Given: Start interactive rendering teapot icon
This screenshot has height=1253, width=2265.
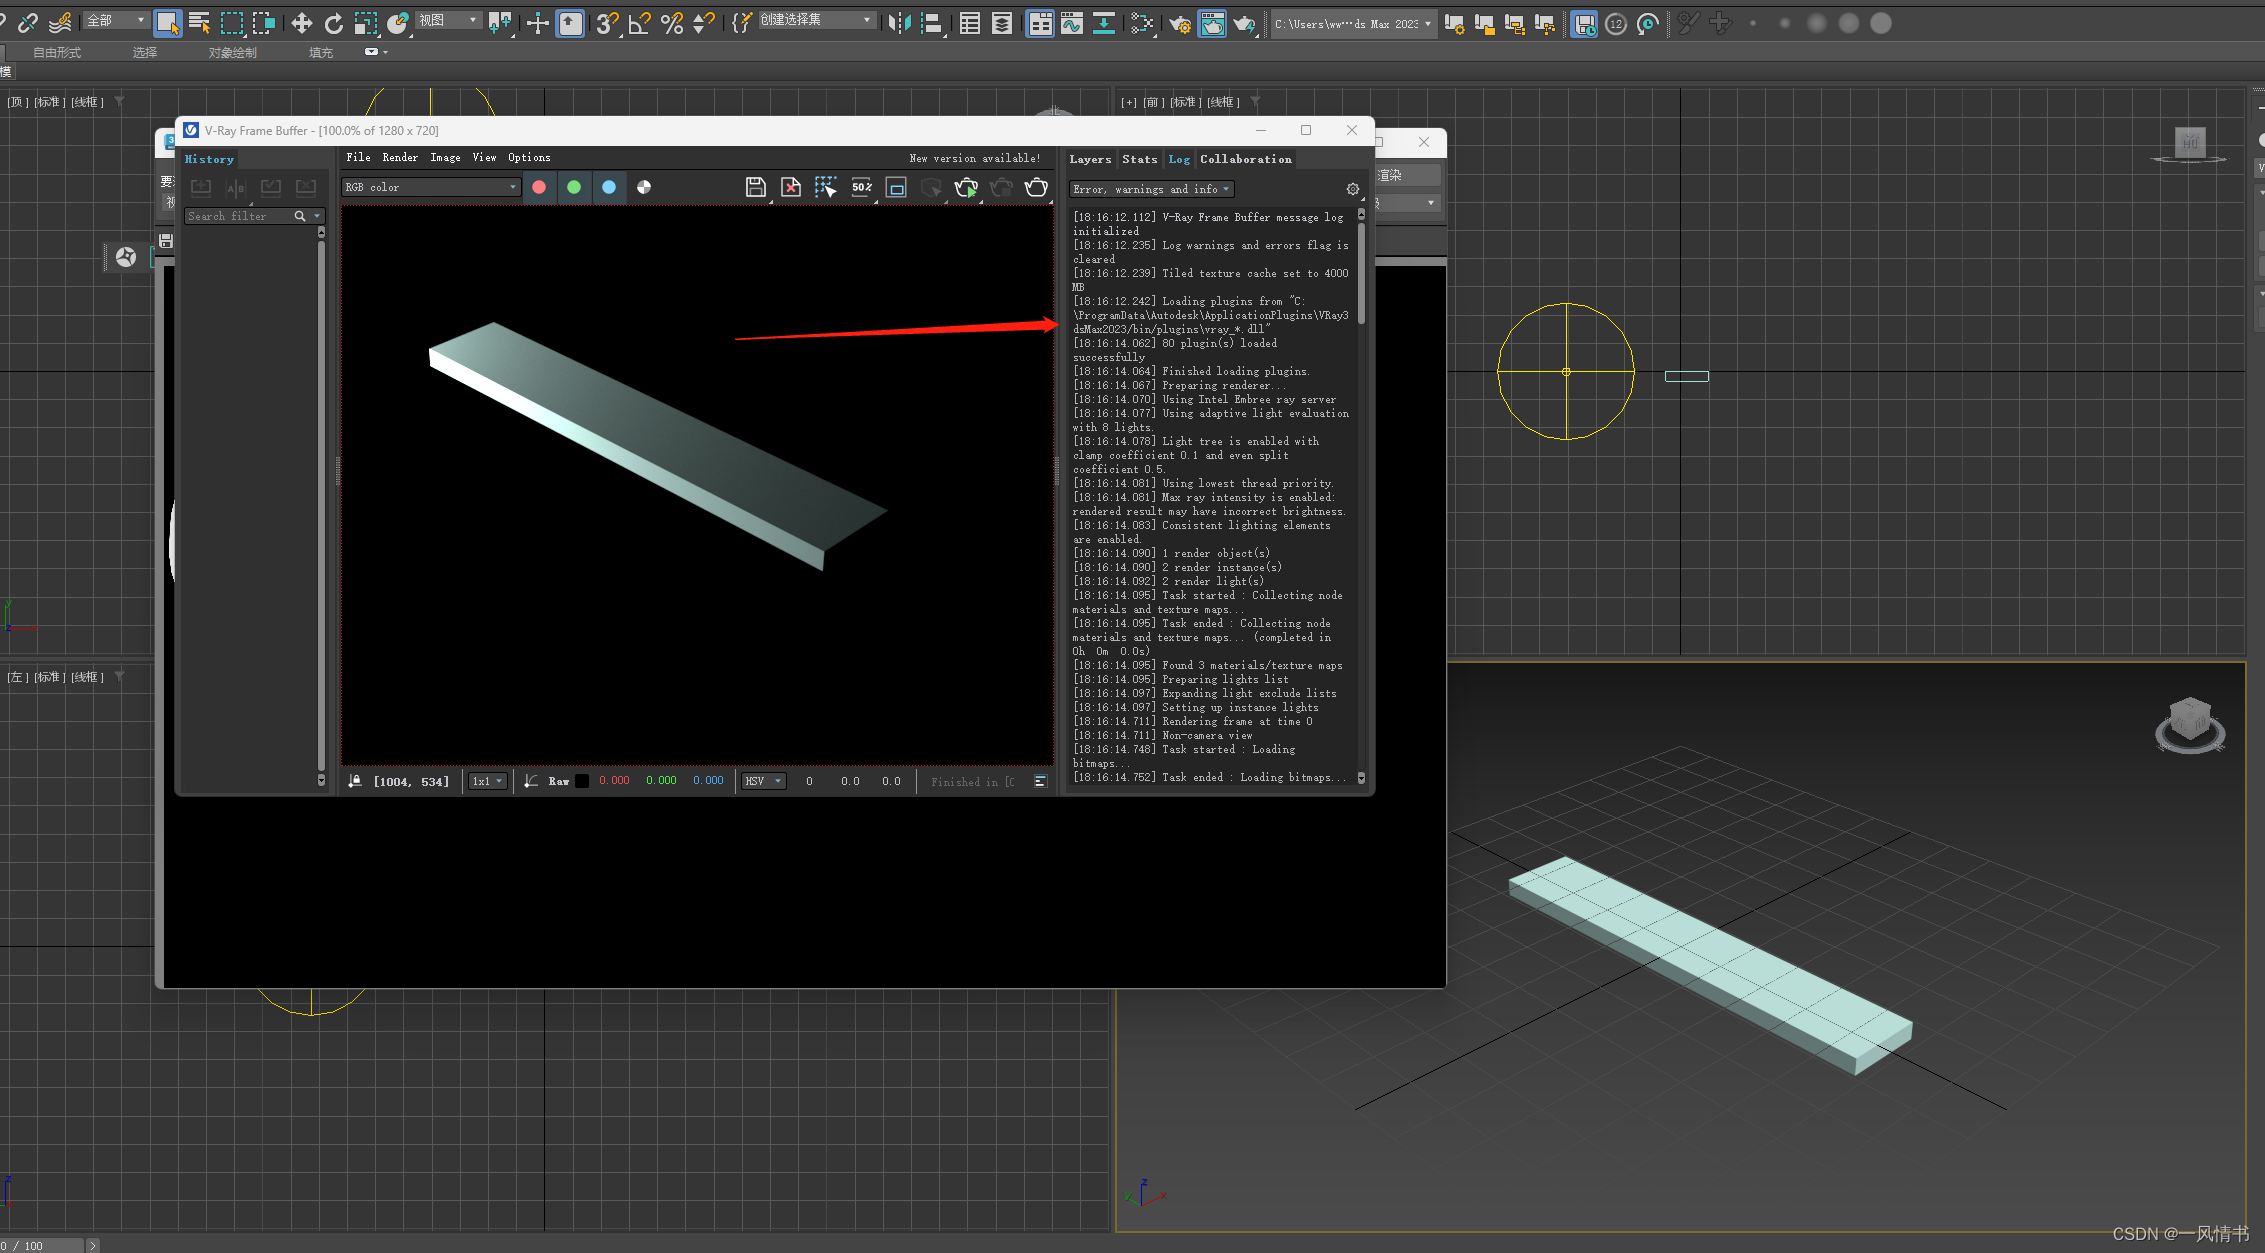Looking at the screenshot, I should tap(966, 187).
